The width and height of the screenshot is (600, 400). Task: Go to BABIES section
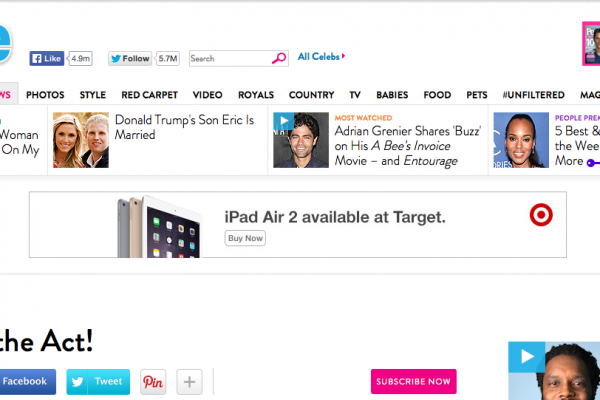(x=392, y=95)
